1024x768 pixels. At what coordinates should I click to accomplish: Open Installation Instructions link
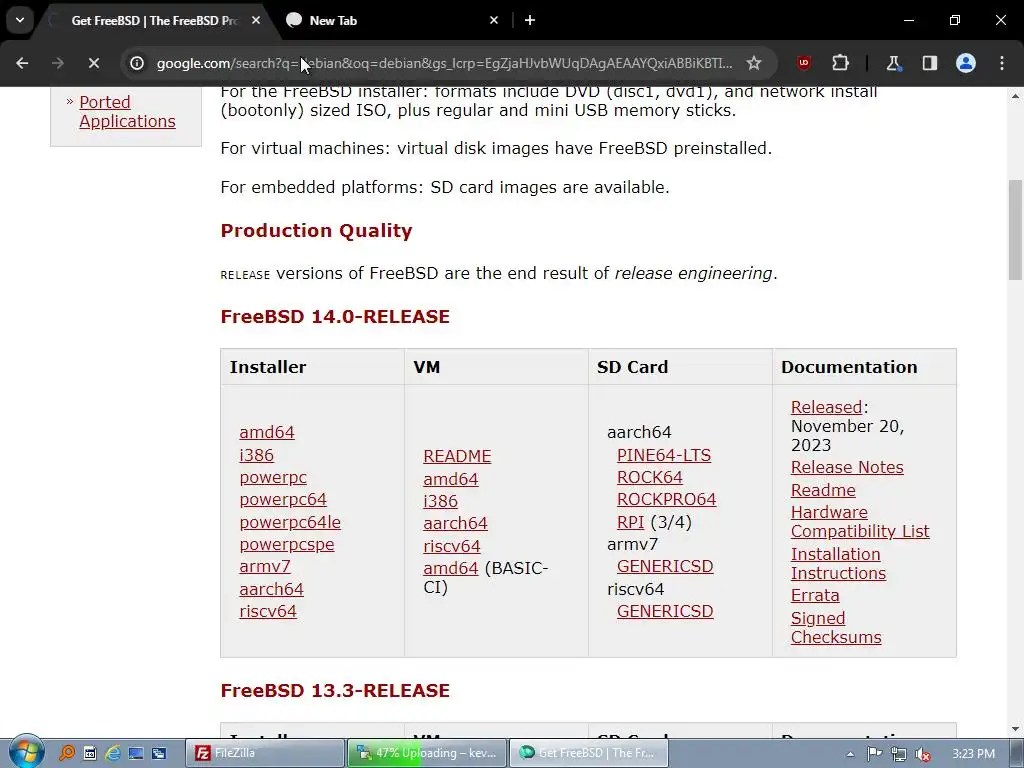tap(839, 564)
